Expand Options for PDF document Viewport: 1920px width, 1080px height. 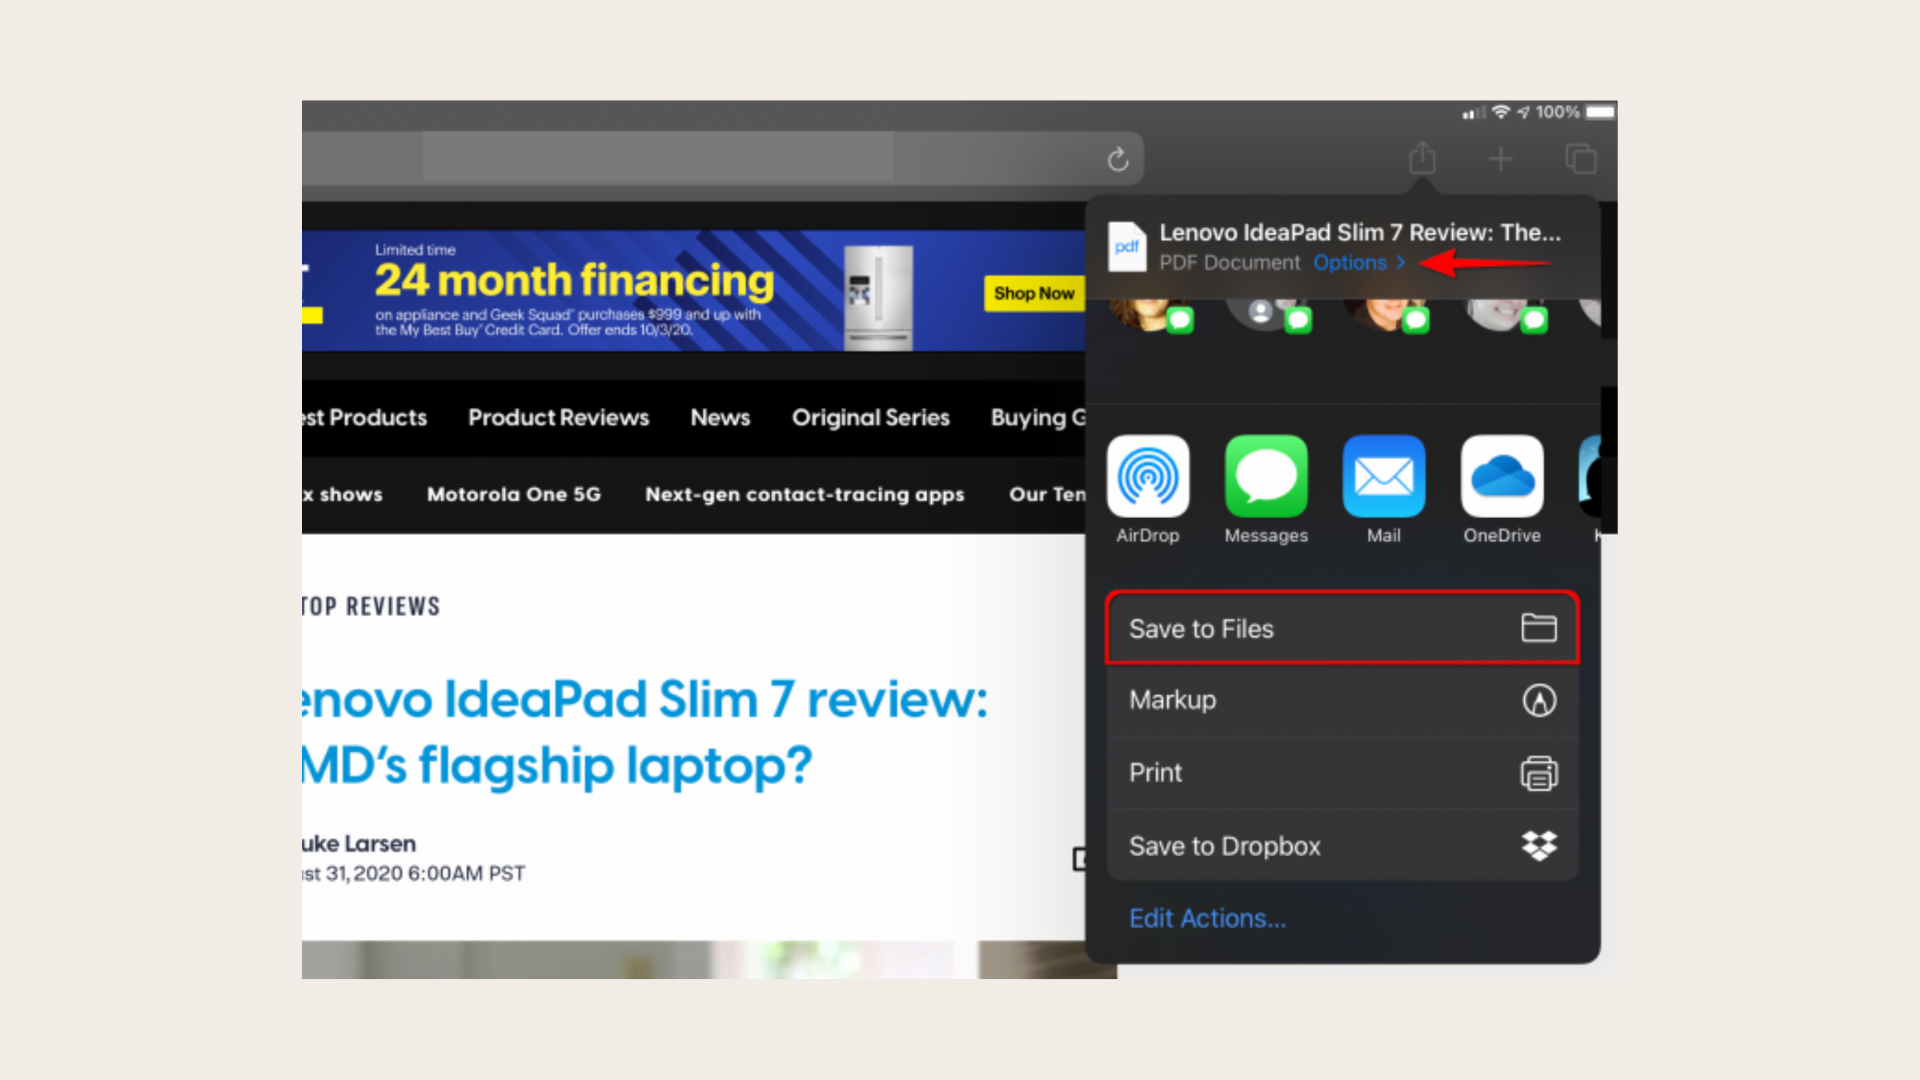[1356, 261]
